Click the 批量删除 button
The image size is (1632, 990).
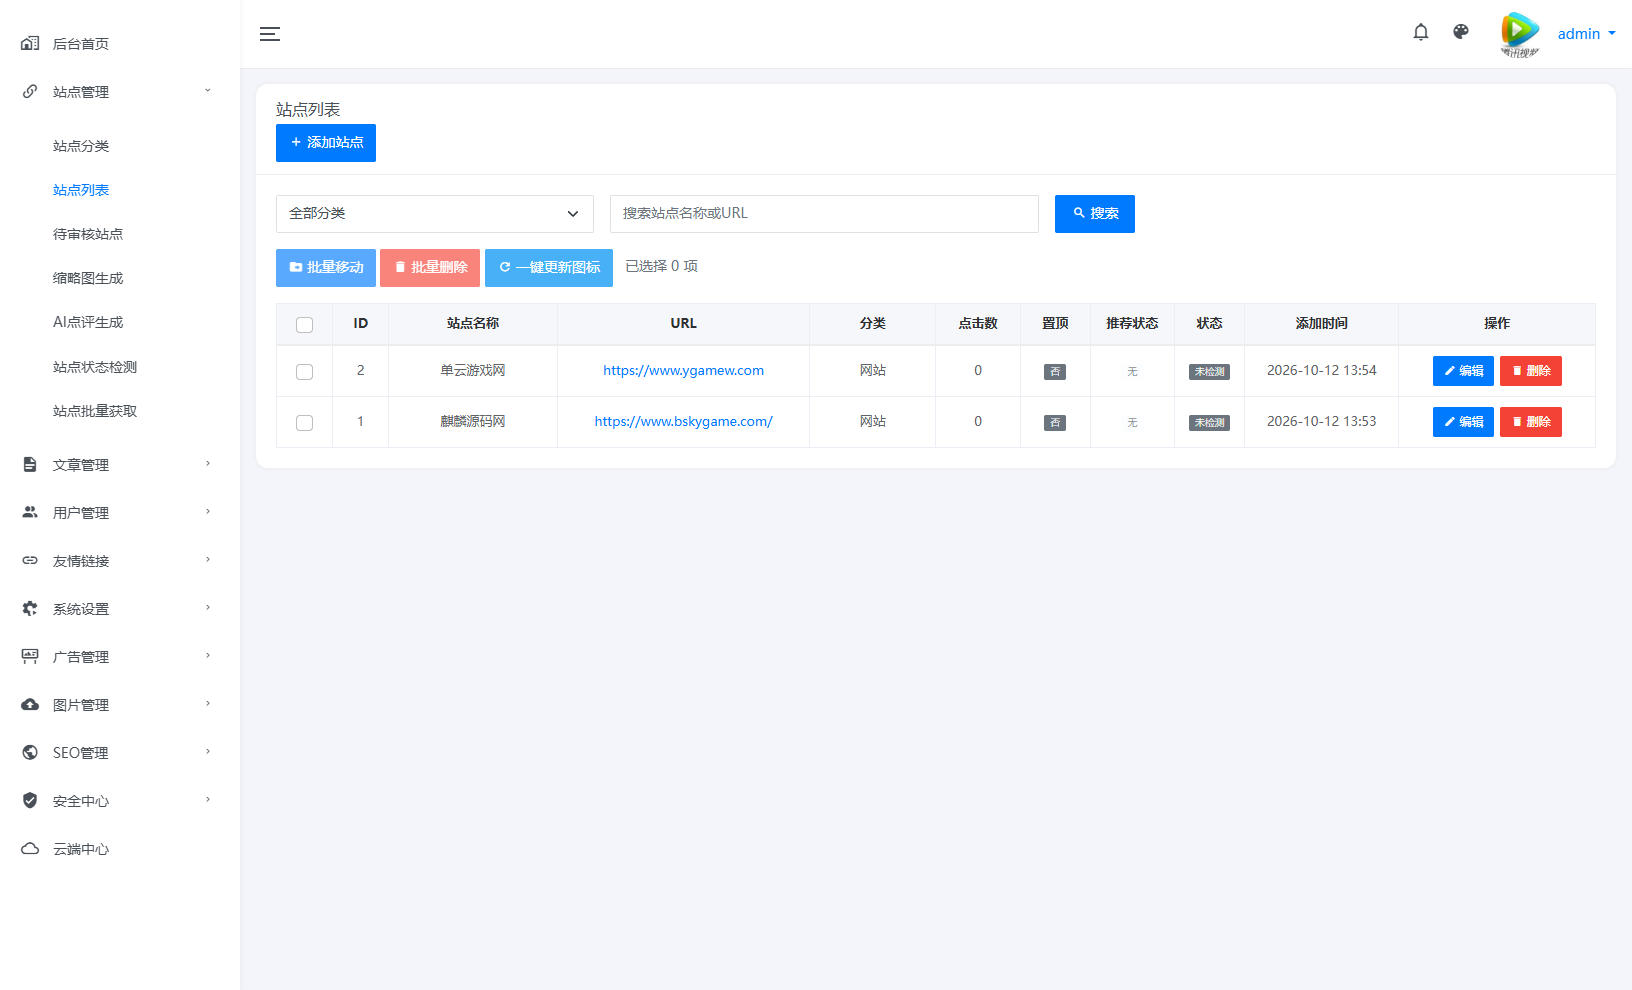tap(430, 268)
